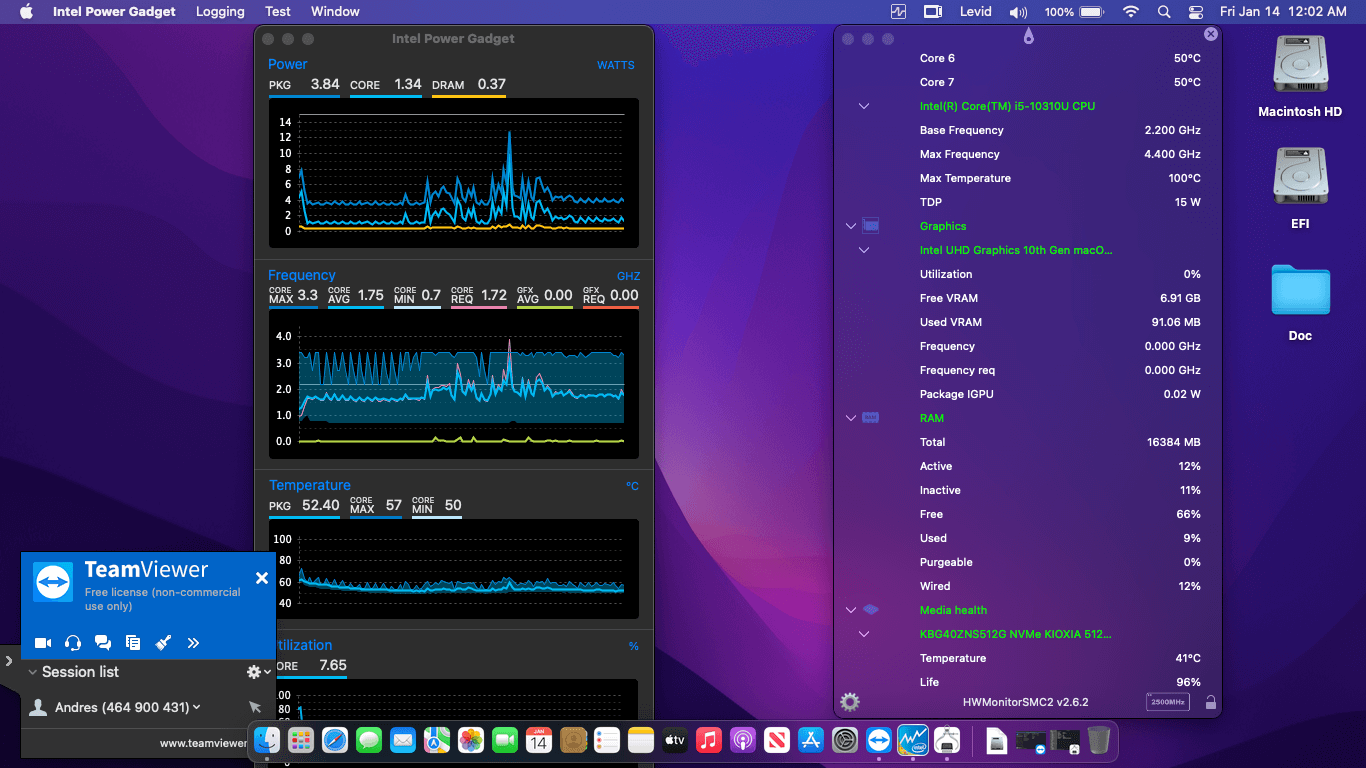The height and width of the screenshot is (768, 1366).
Task: Start a video call in TeamViewer panel
Action: (x=43, y=643)
